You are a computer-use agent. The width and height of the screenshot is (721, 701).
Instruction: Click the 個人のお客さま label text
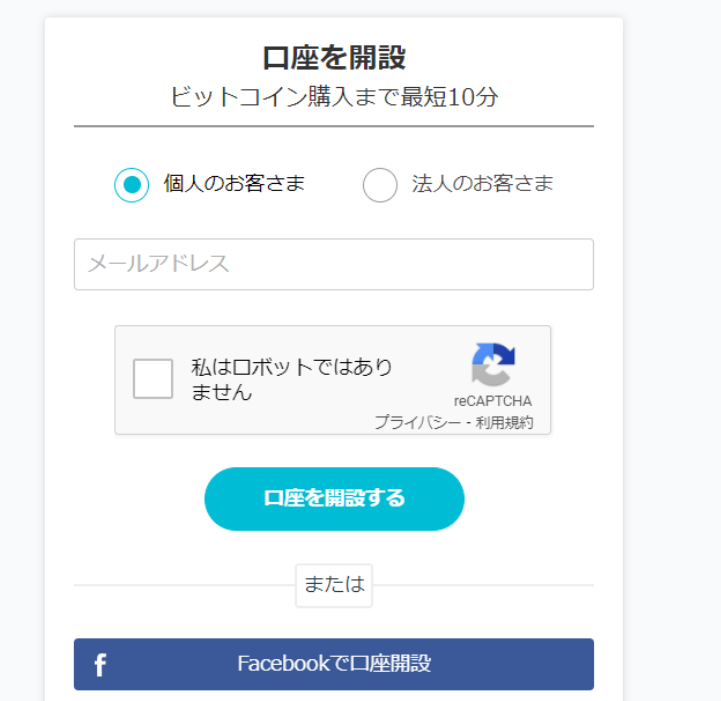pyautogui.click(x=235, y=183)
